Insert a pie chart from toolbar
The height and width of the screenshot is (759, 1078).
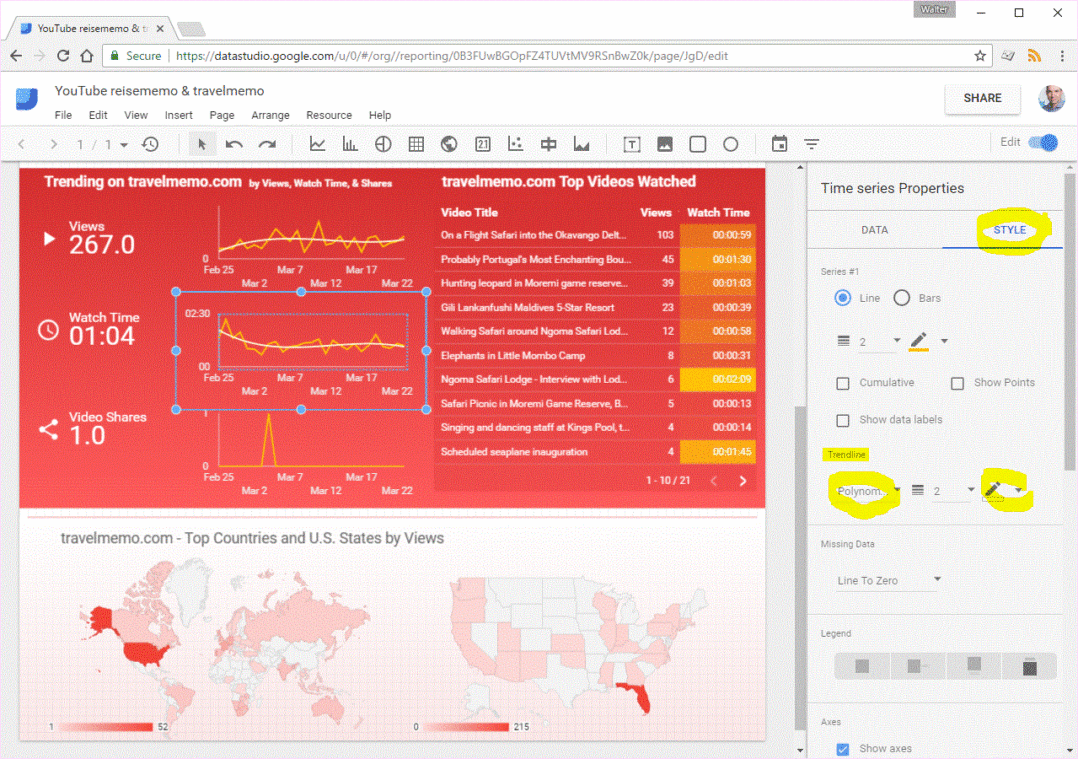(383, 145)
